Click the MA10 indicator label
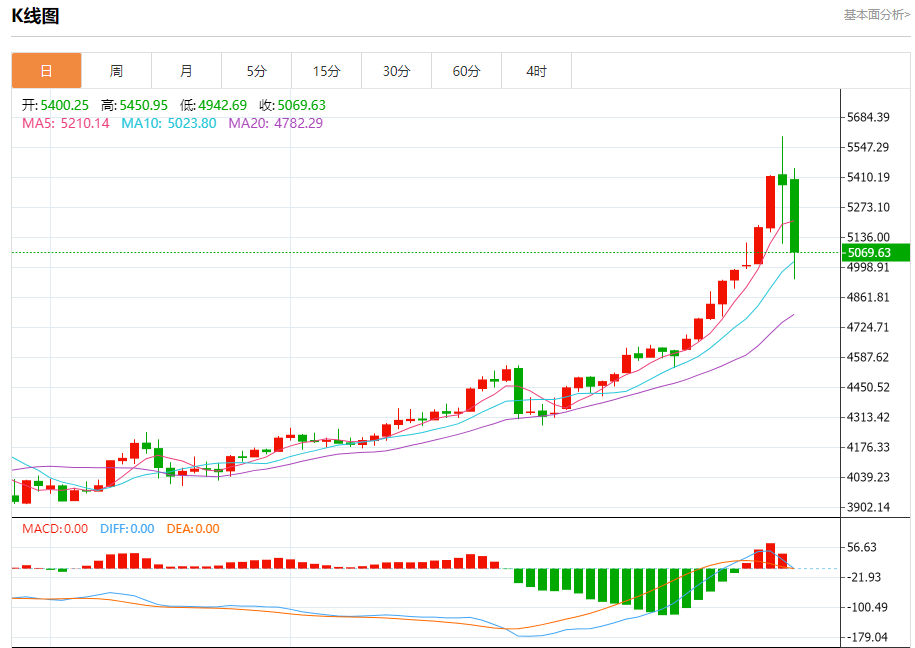The image size is (915, 648). tap(168, 123)
